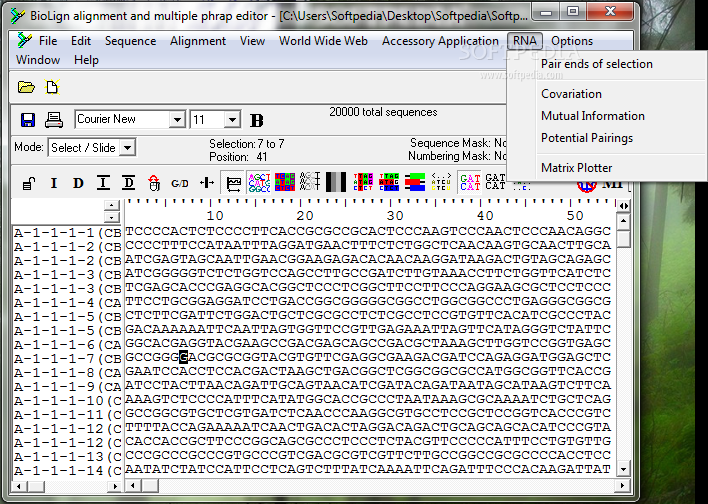Open the World Wide Web menu
Image resolution: width=708 pixels, height=504 pixels.
click(x=323, y=41)
